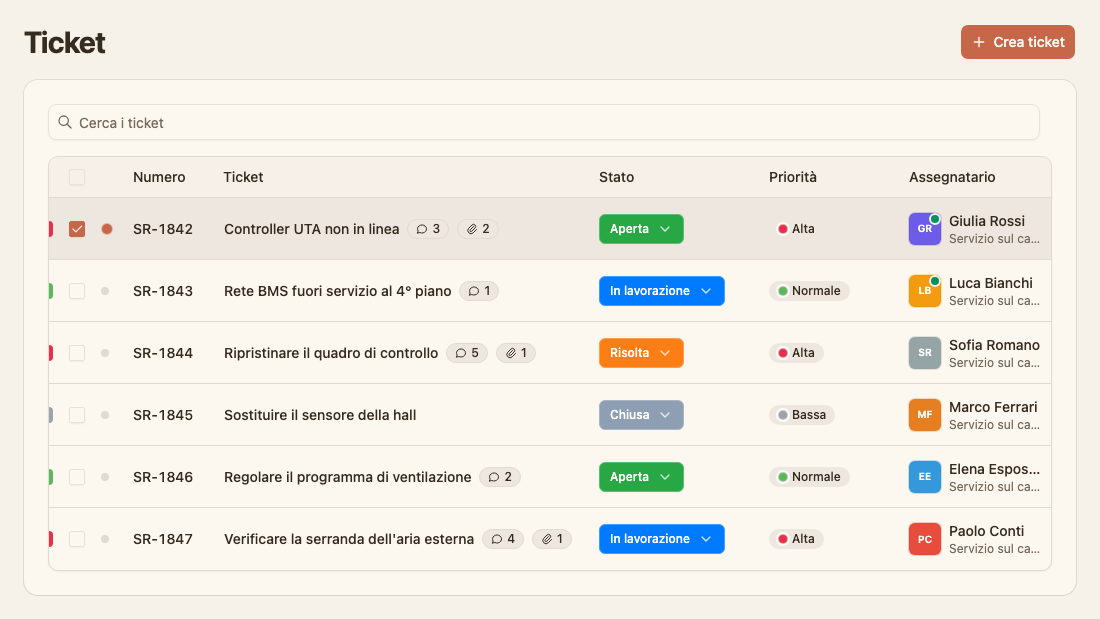Click the status dot for SR-1843
Viewport: 1100px width, 619px height.
(x=105, y=291)
